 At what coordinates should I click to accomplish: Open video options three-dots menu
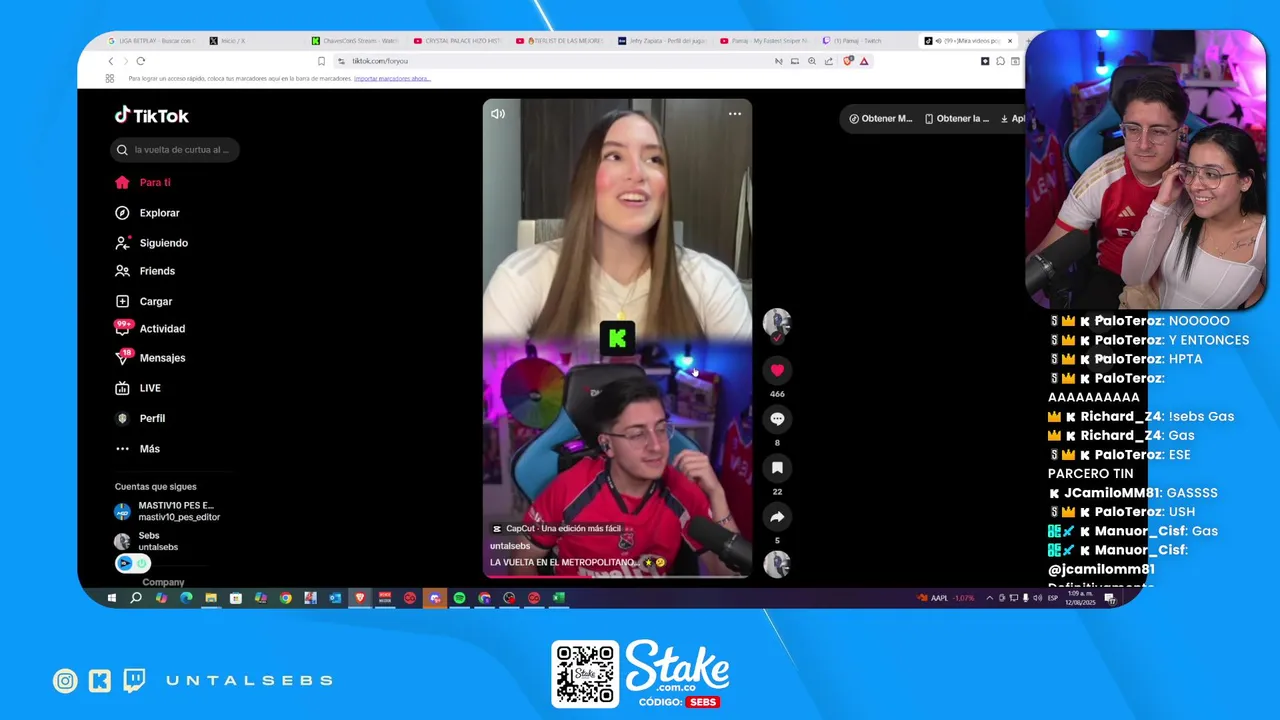coord(735,114)
